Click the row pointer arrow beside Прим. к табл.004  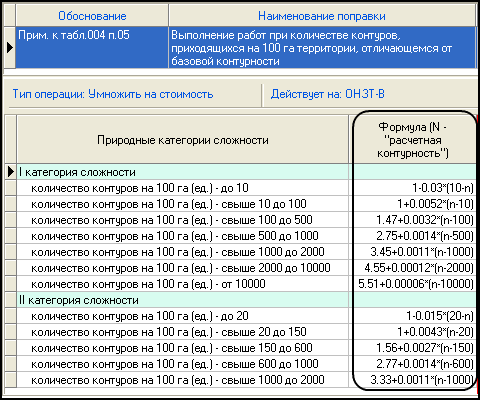pyautogui.click(x=10, y=48)
